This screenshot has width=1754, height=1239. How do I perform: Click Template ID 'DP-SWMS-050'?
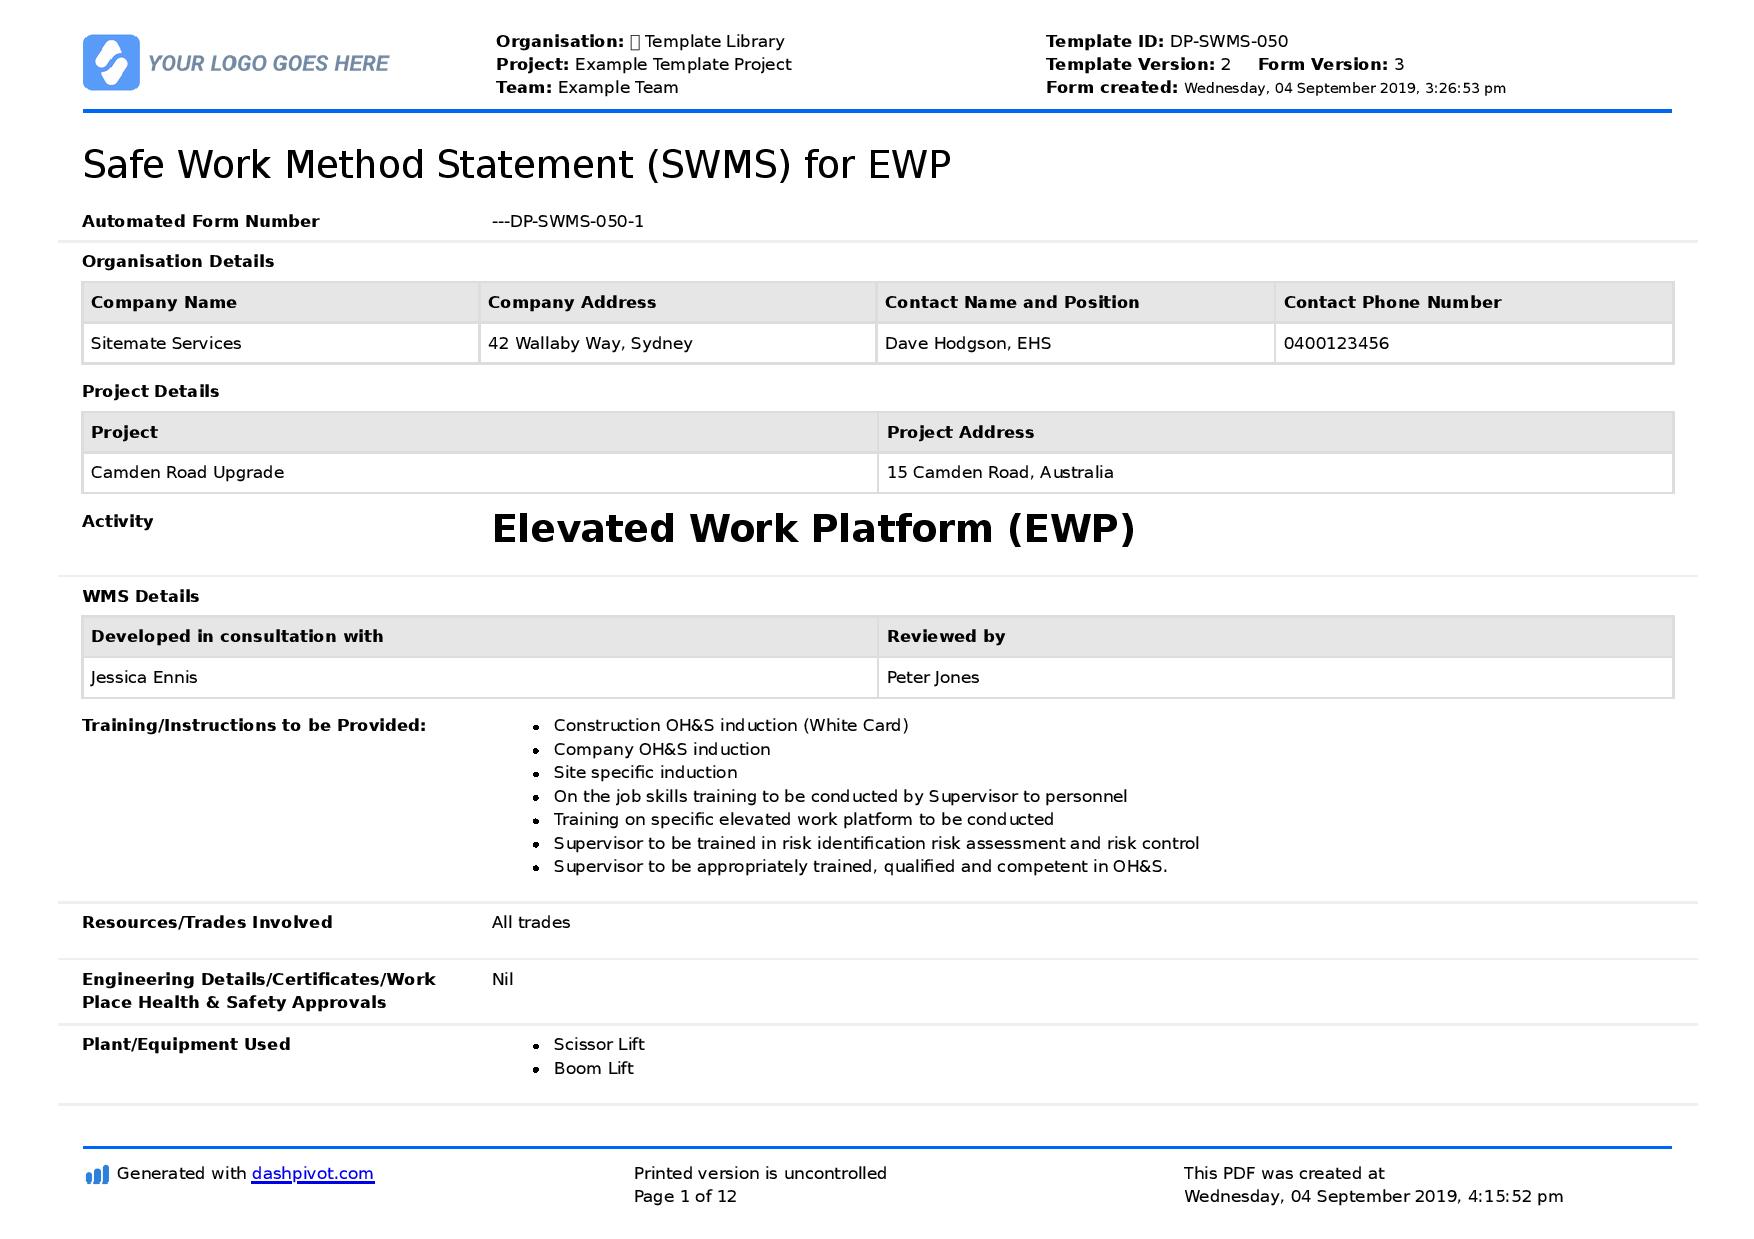(1229, 41)
